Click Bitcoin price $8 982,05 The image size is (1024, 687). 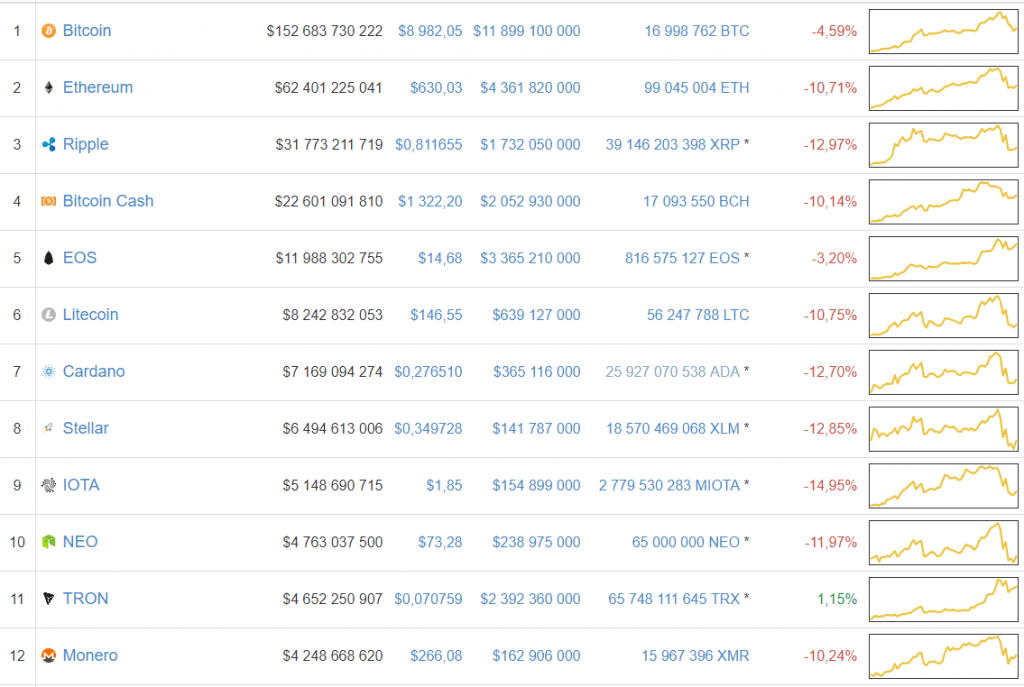pos(430,31)
